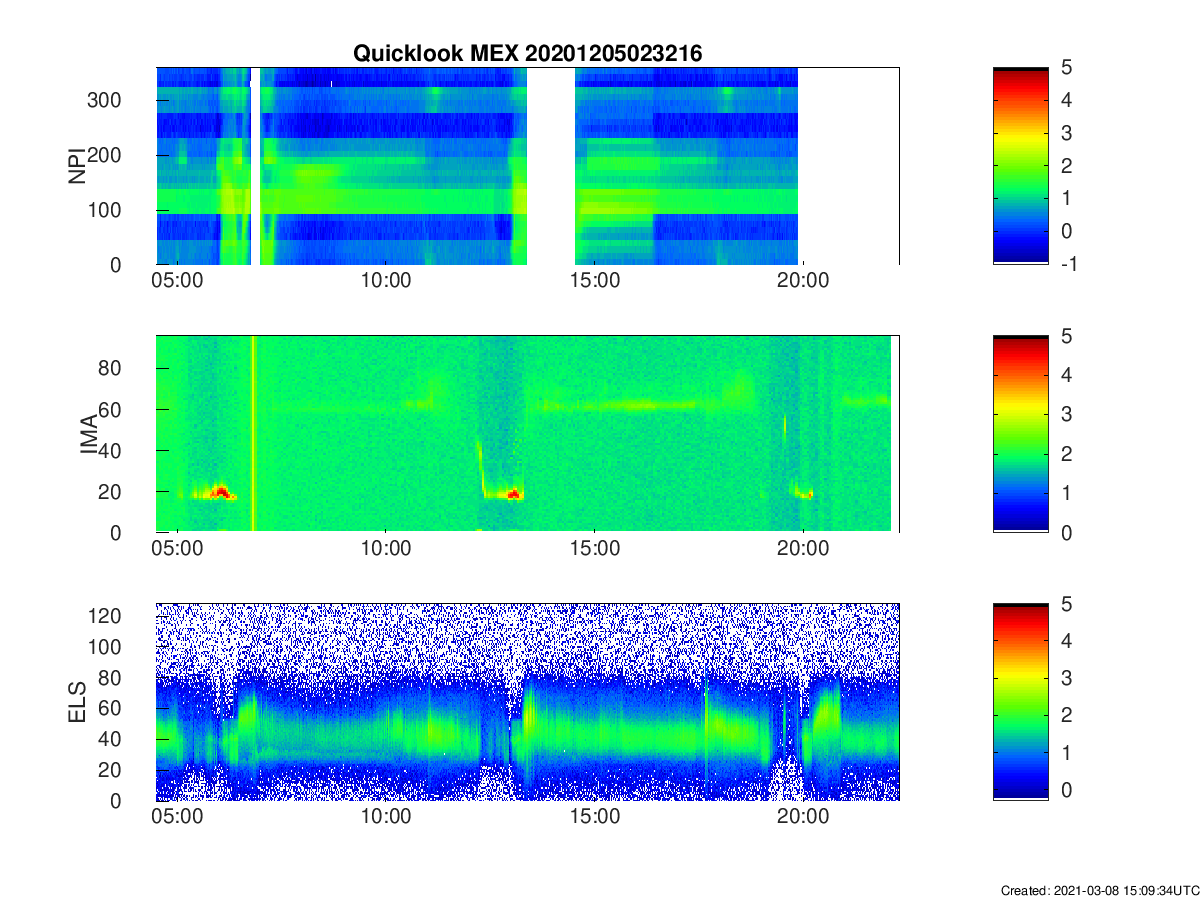The width and height of the screenshot is (1200, 900).
Task: Click the 3 label on IMA colorbar
Action: (x=1065, y=414)
